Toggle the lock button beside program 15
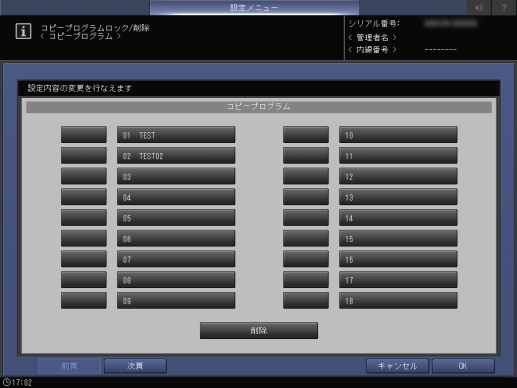This screenshot has width=517, height=388. pos(306,238)
